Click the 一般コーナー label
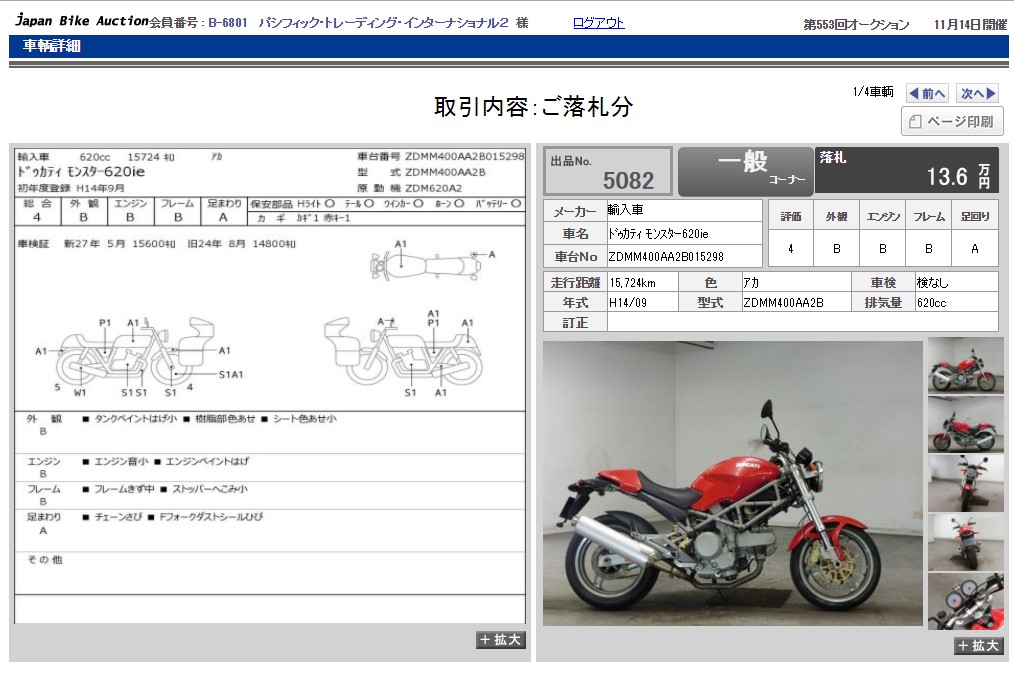1014x679 pixels. pyautogui.click(x=746, y=171)
